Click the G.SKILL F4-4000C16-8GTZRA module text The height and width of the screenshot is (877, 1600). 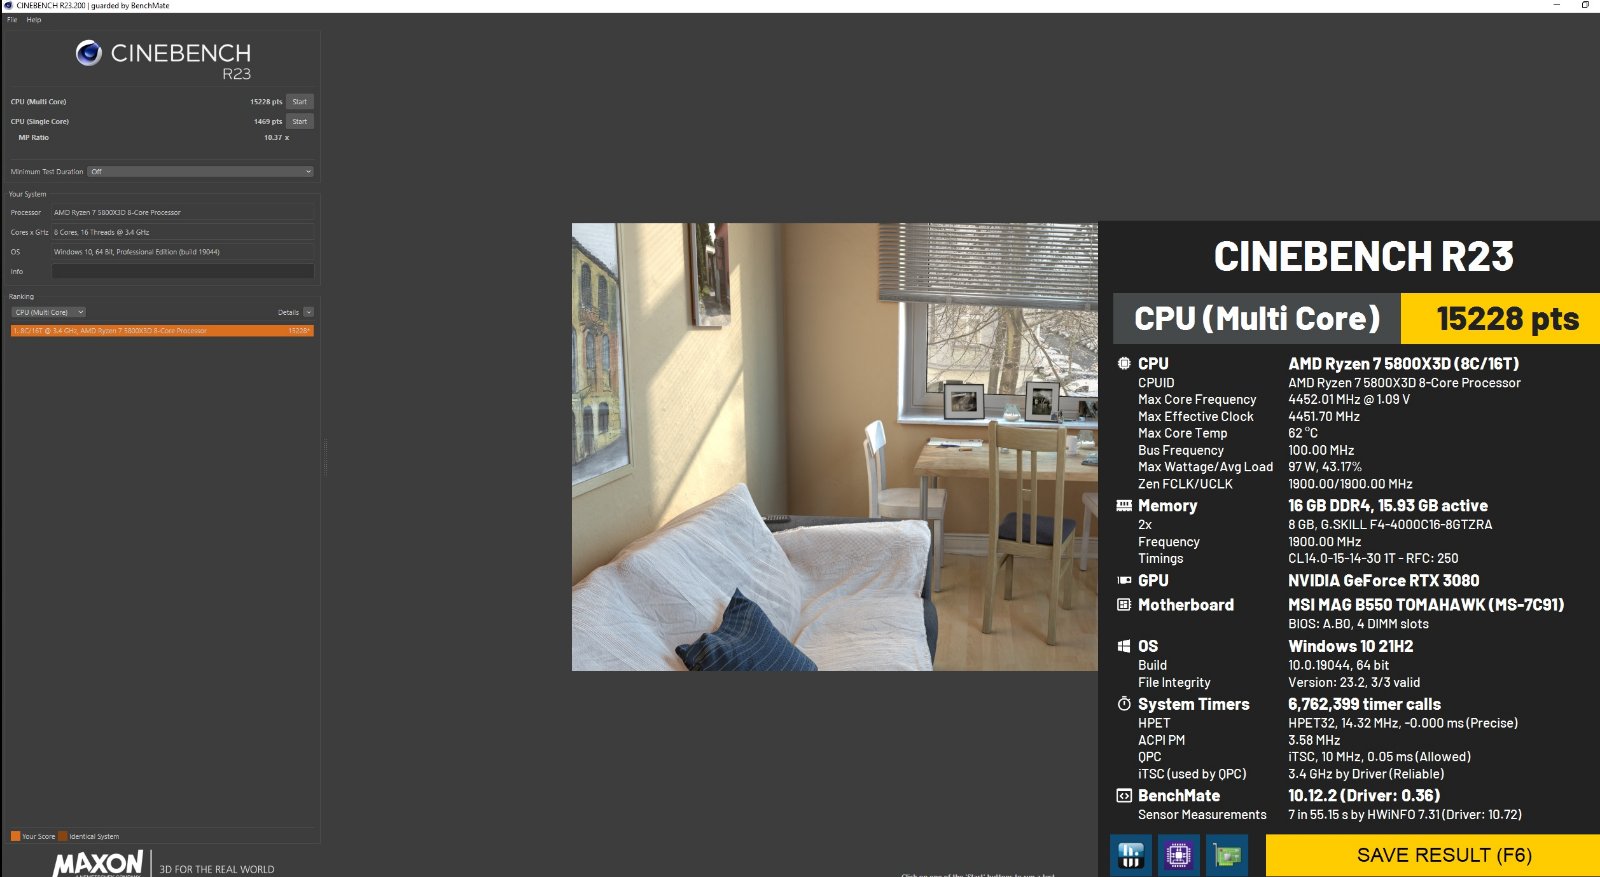(1390, 525)
